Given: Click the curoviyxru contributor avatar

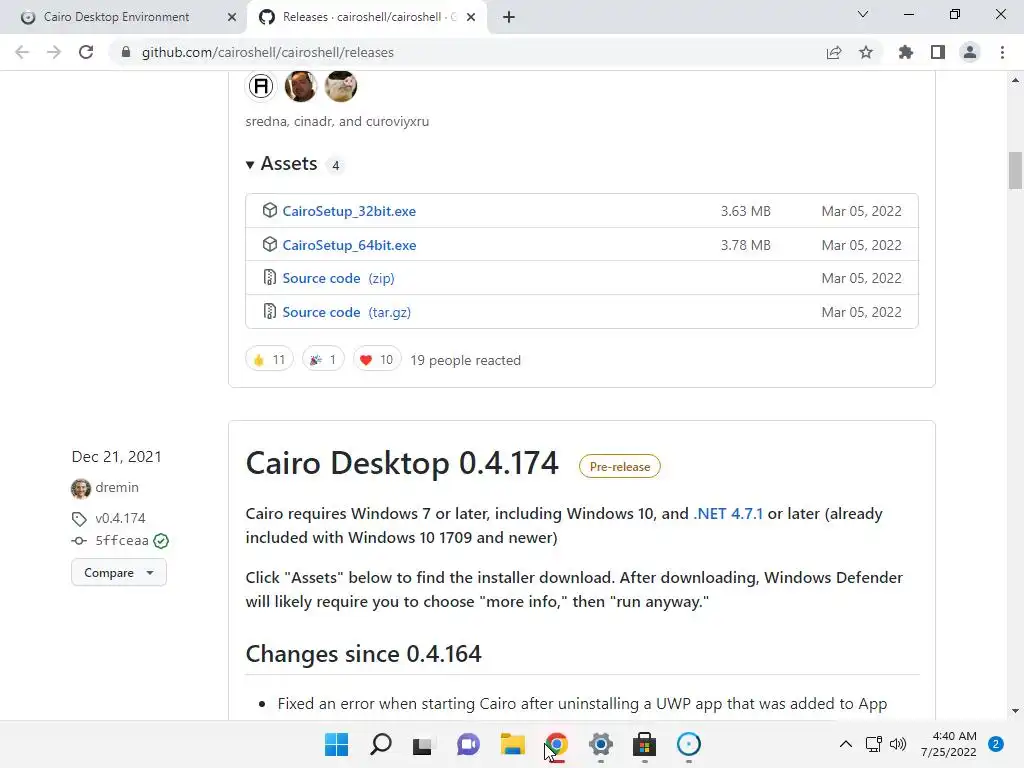Looking at the screenshot, I should pos(341,86).
